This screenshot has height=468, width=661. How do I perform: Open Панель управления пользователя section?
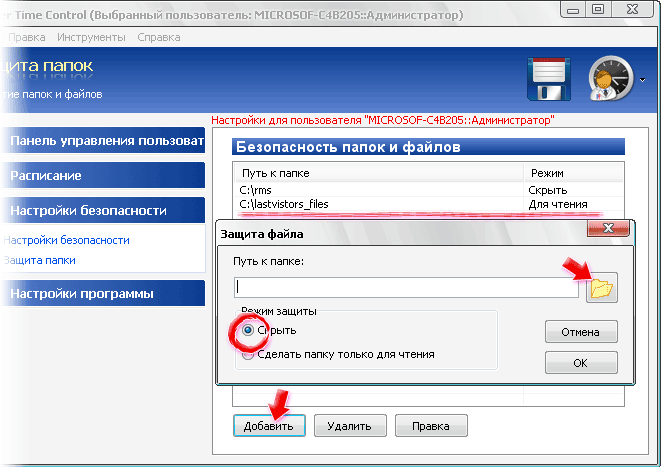(x=104, y=140)
